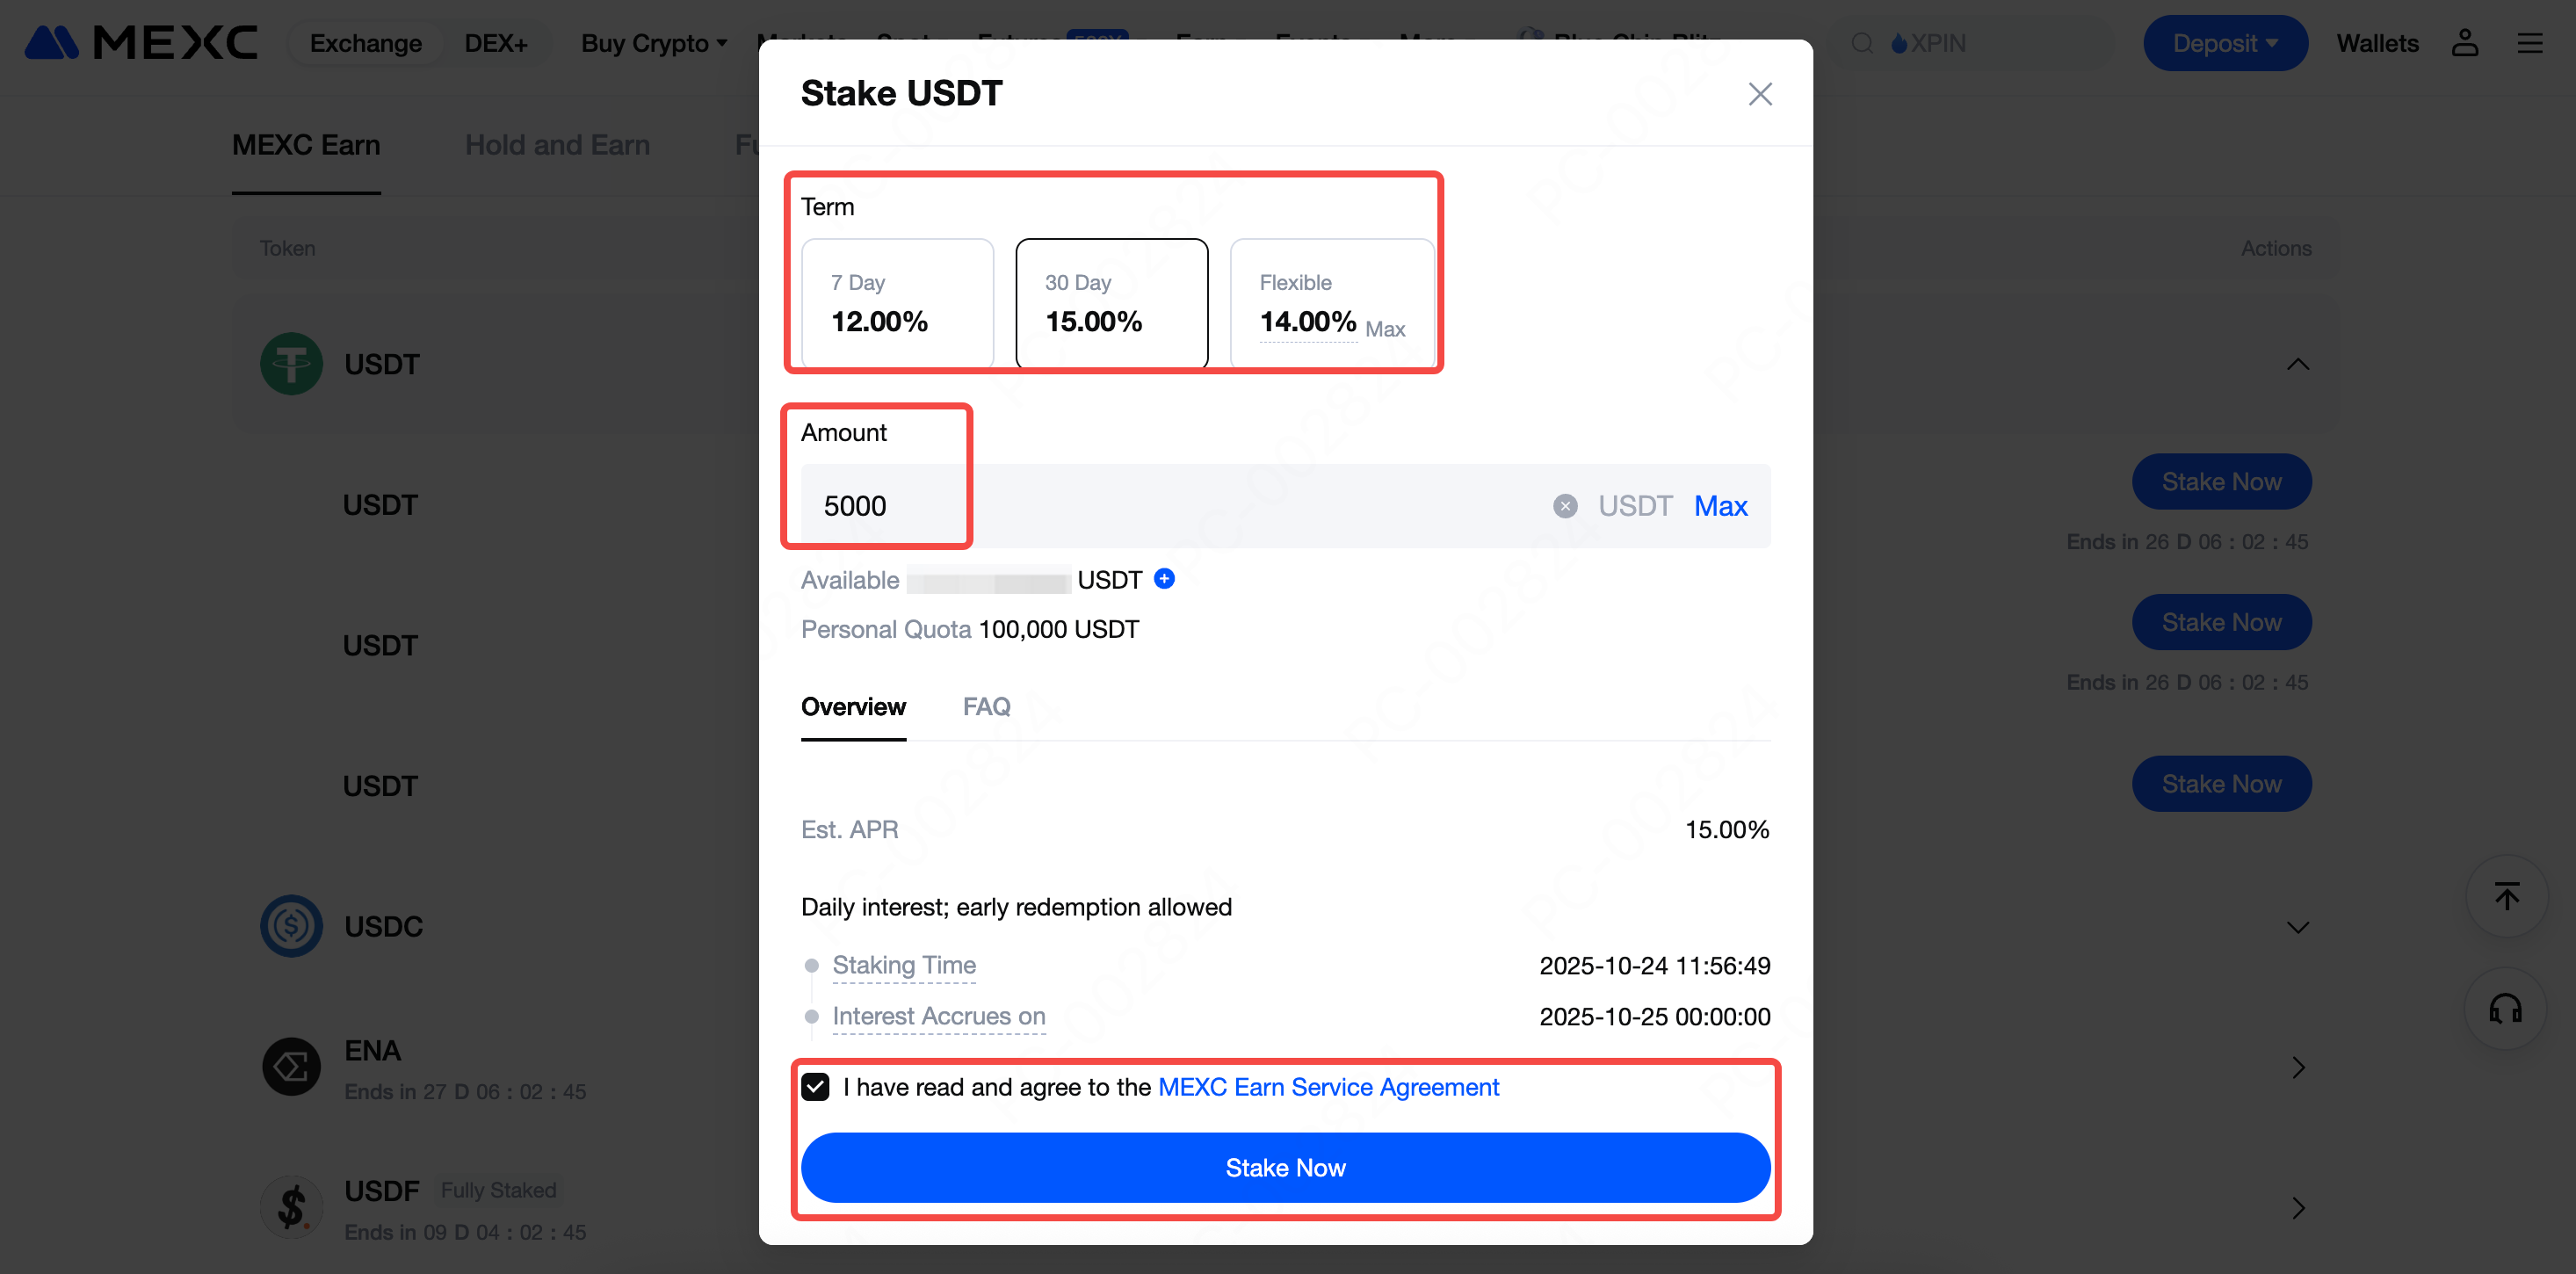Viewport: 2576px width, 1274px height.
Task: Select the Flexible 14.00% term option
Action: tap(1331, 303)
